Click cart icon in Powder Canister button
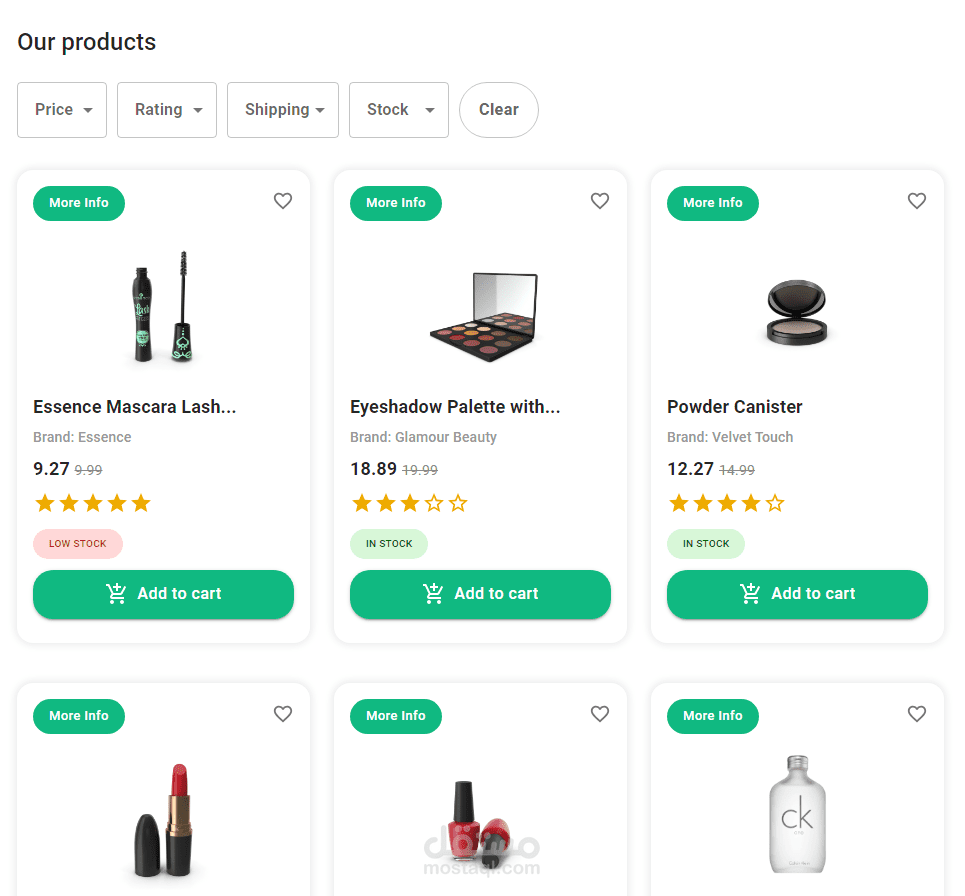Screen dimensions: 965x896 click(751, 594)
